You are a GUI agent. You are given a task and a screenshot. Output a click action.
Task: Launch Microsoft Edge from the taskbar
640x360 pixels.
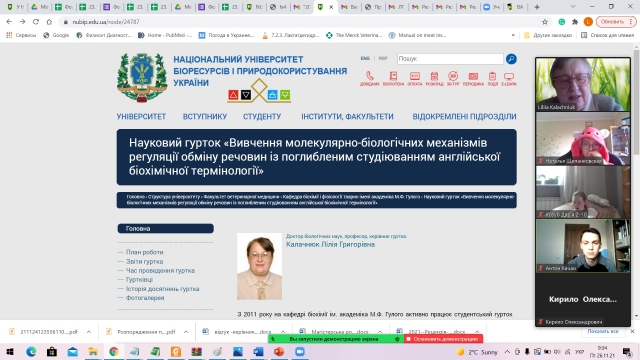[x=31, y=351]
